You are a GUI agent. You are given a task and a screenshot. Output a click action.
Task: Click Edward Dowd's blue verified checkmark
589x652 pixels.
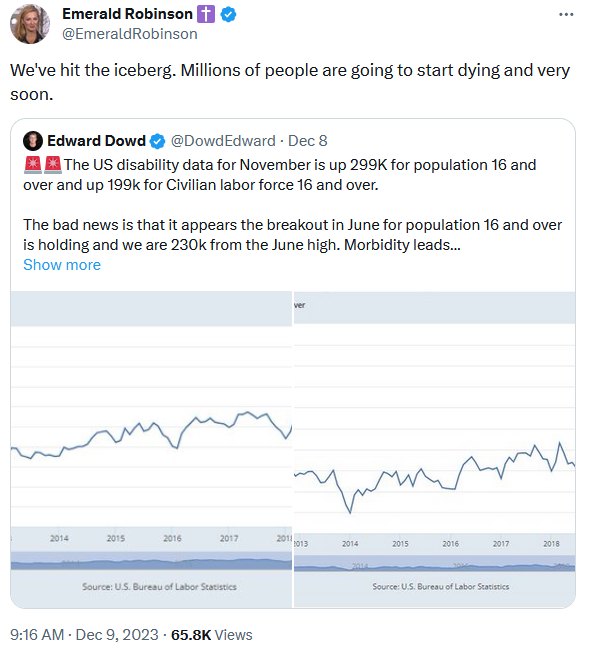coord(157,141)
